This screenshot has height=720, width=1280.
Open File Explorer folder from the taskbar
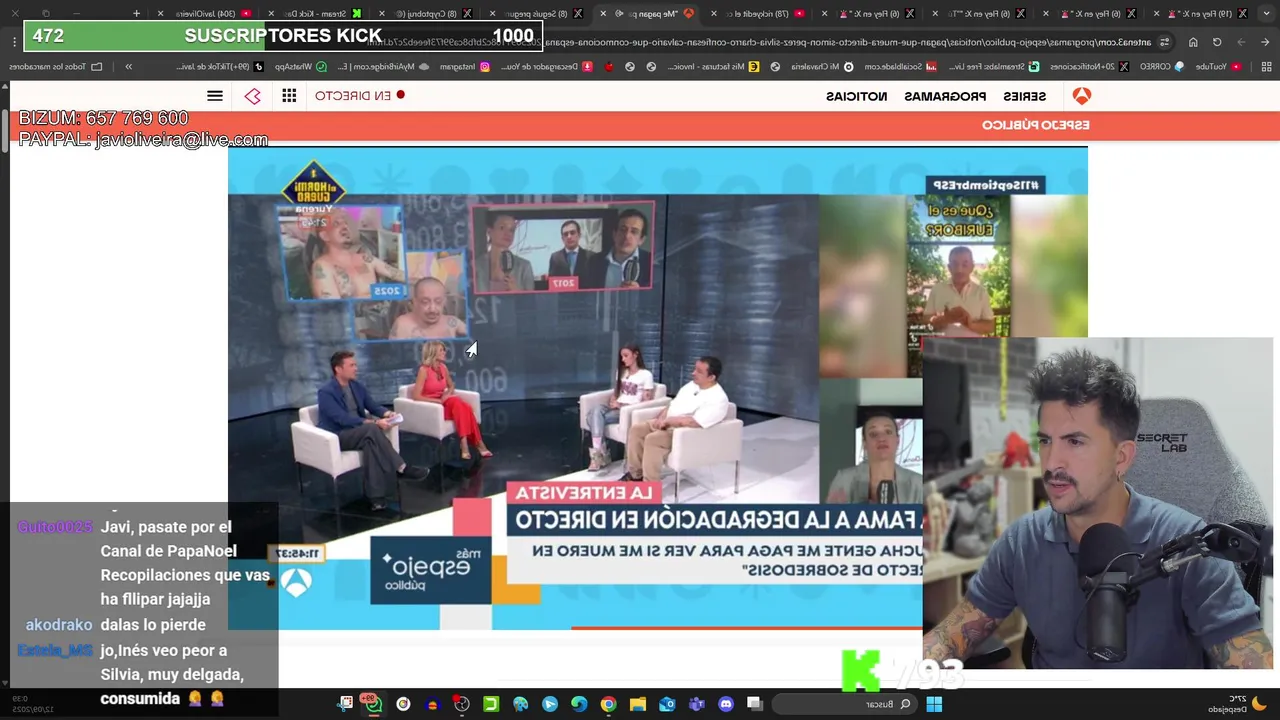(x=638, y=704)
